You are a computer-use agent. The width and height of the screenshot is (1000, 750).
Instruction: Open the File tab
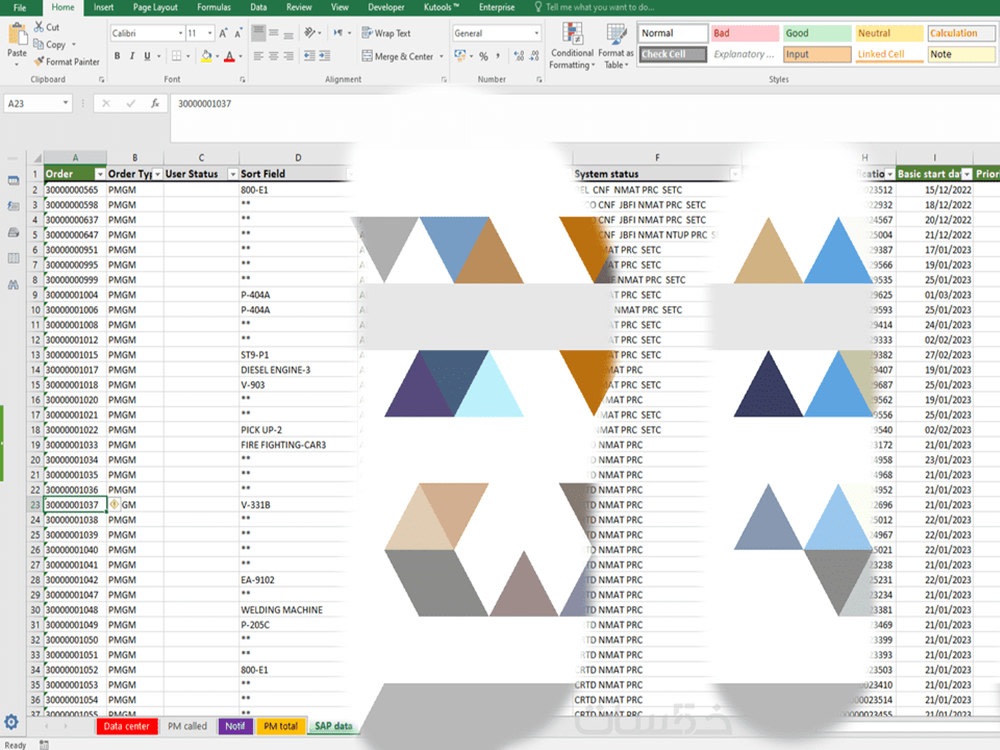coord(20,8)
